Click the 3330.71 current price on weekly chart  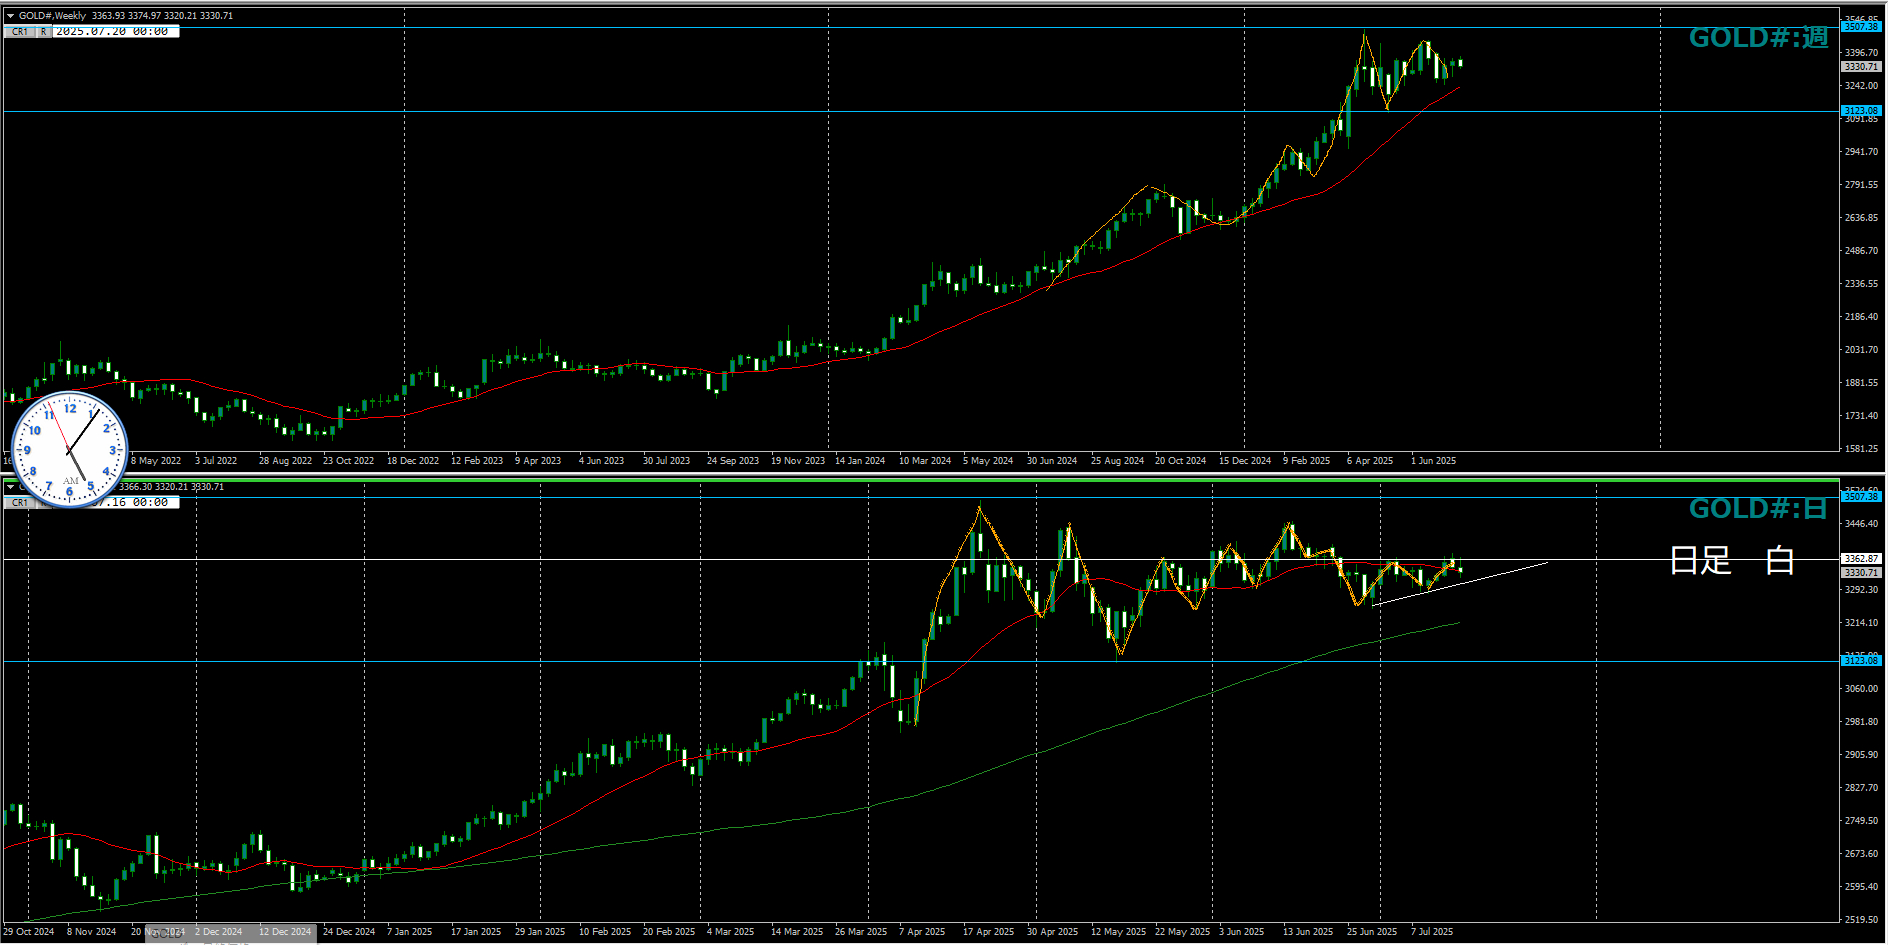click(x=1862, y=67)
